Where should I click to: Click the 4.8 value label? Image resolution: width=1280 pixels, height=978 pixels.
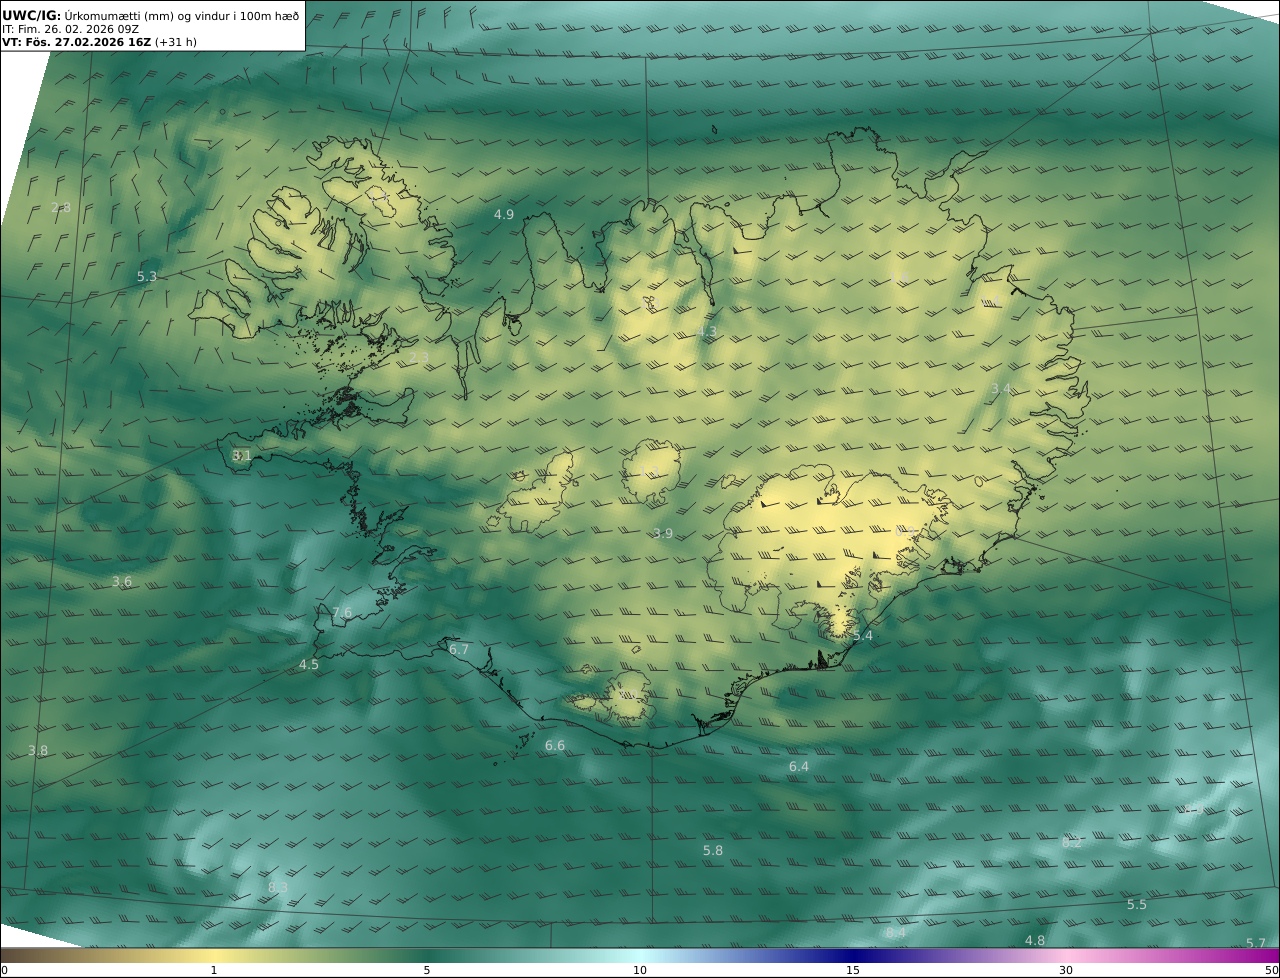click(x=1035, y=940)
